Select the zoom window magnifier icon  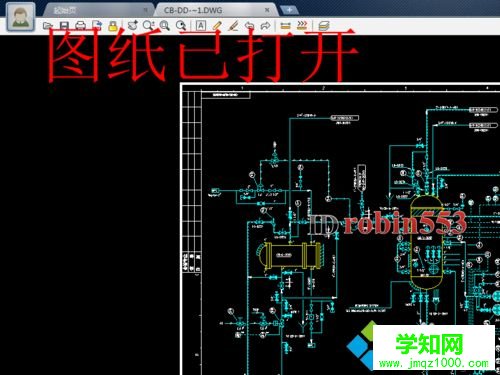(165, 25)
